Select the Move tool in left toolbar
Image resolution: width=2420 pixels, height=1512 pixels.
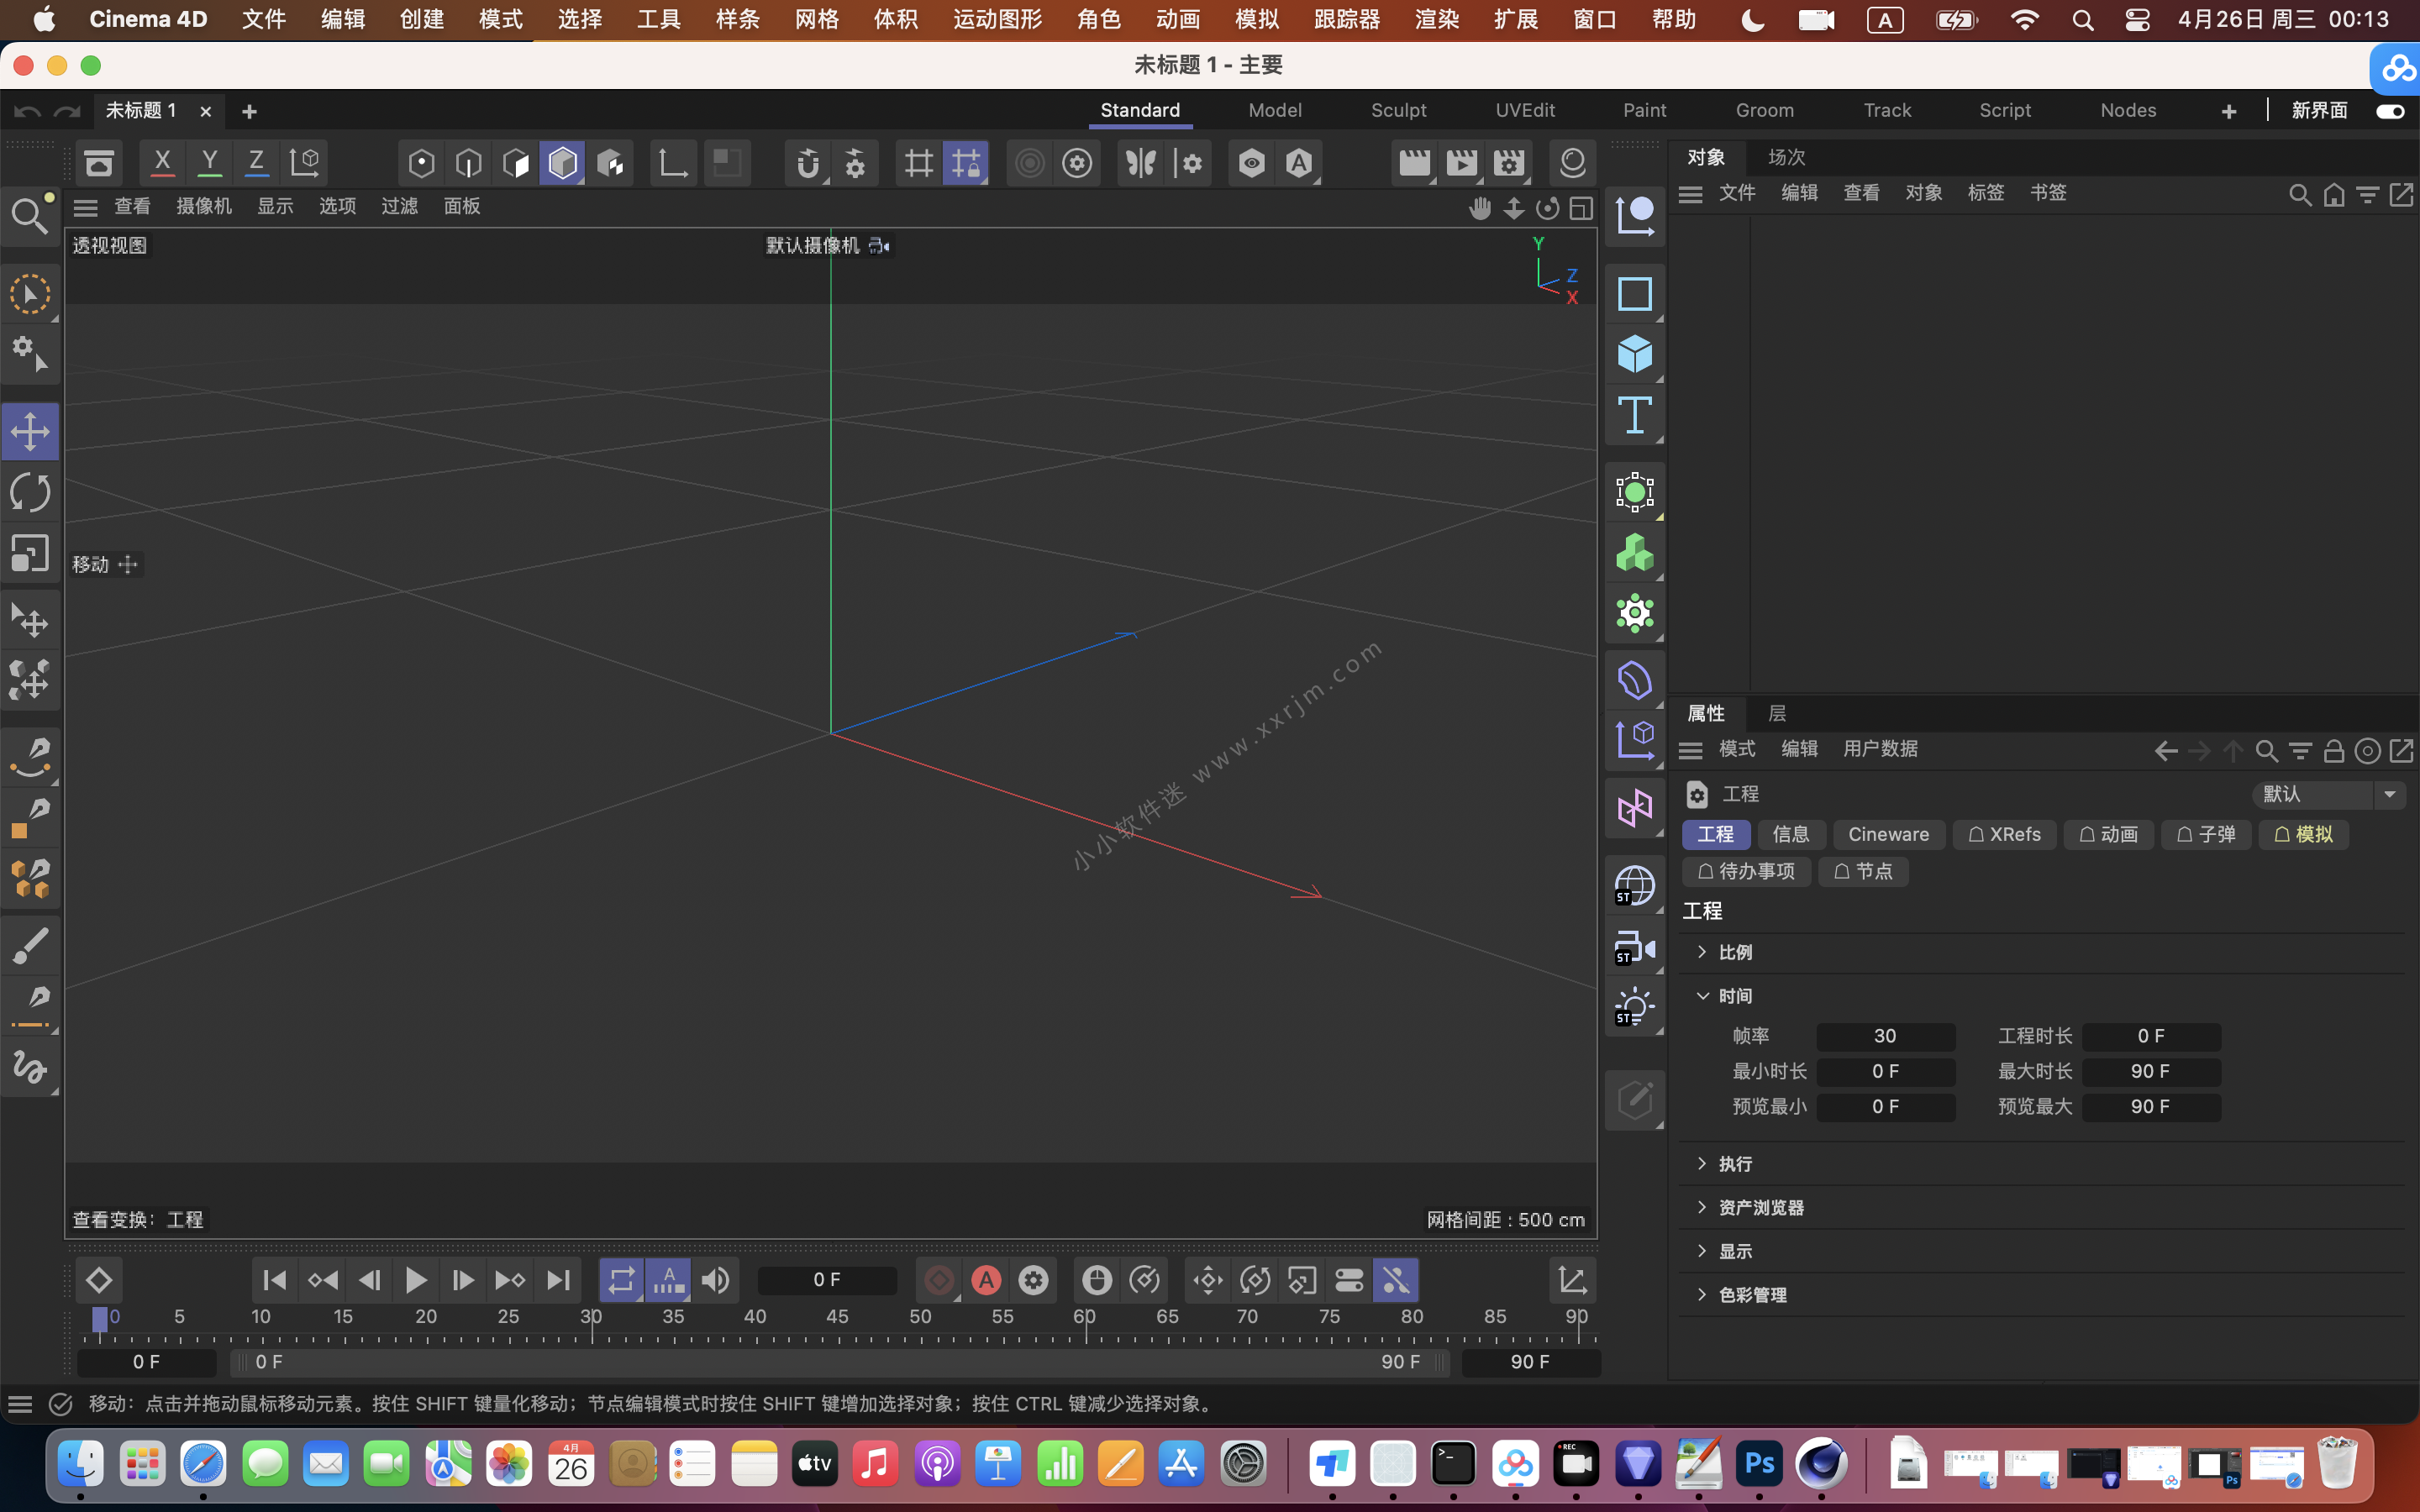[30, 432]
